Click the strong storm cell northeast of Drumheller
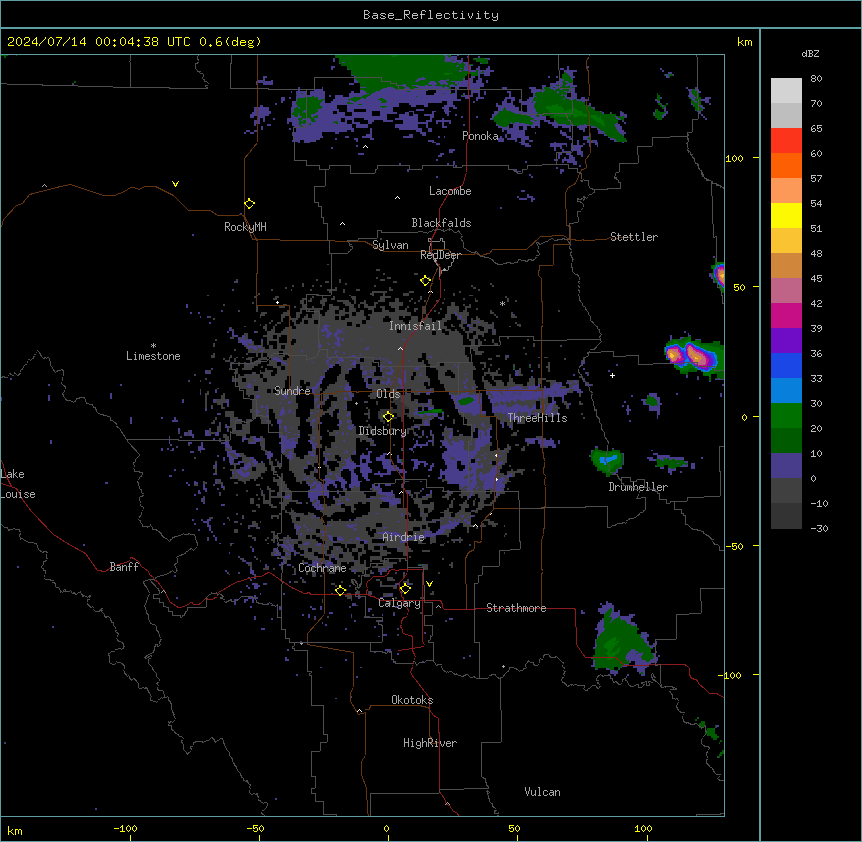Image resolution: width=862 pixels, height=842 pixels. click(694, 355)
